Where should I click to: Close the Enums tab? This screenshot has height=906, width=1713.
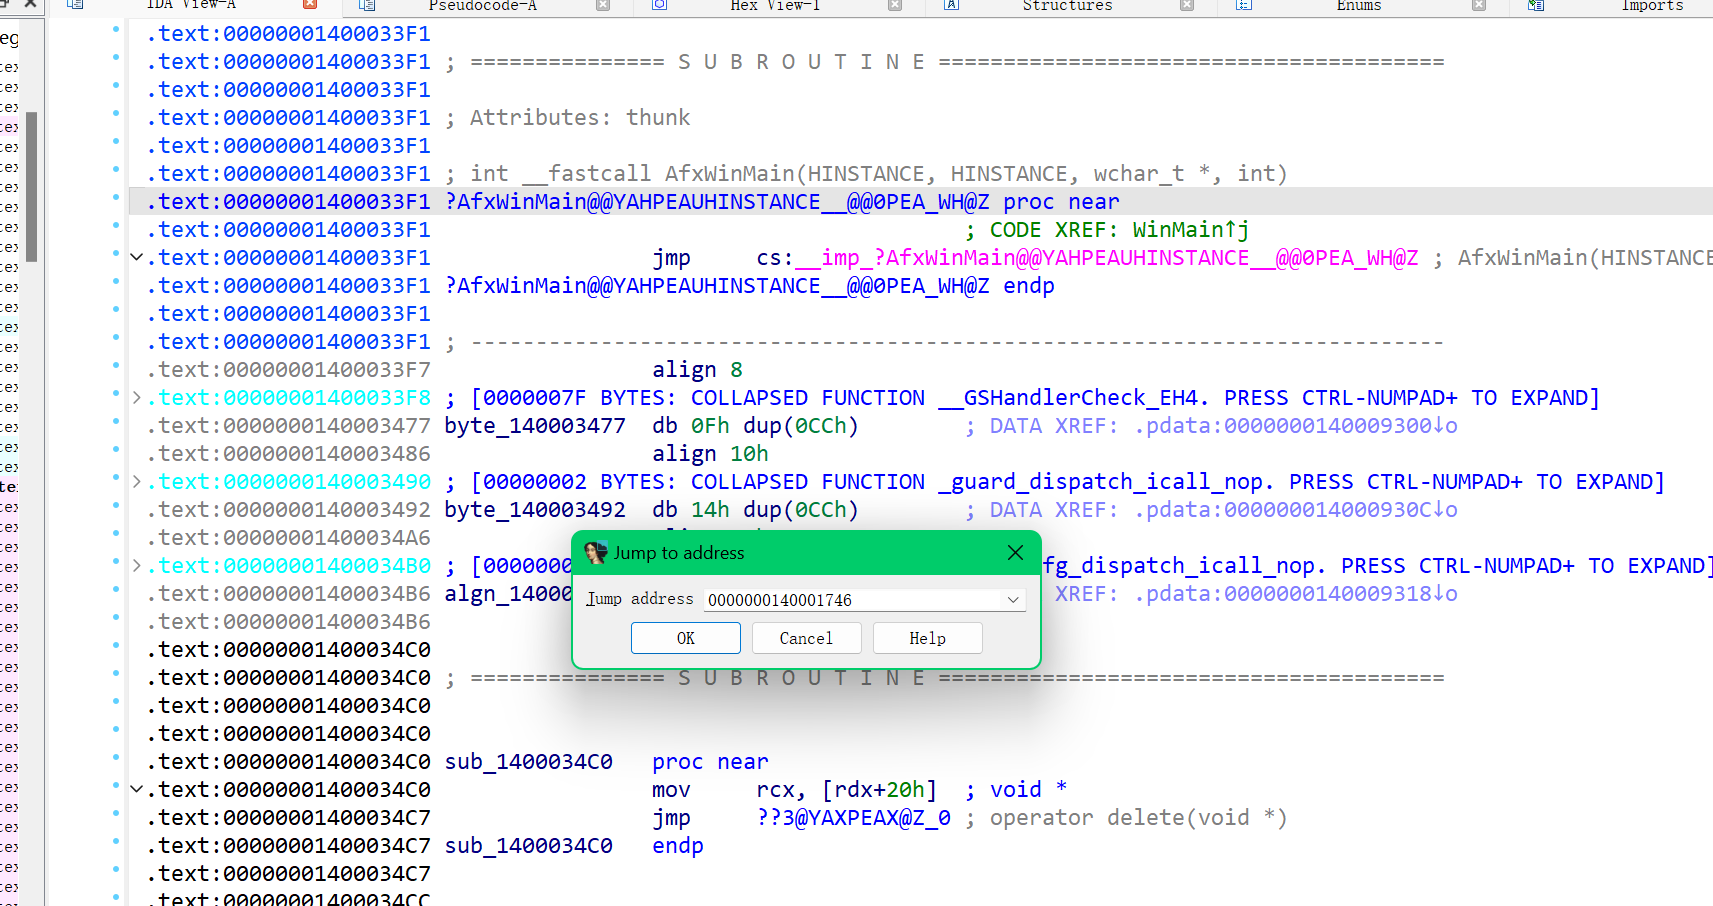coord(1478,5)
